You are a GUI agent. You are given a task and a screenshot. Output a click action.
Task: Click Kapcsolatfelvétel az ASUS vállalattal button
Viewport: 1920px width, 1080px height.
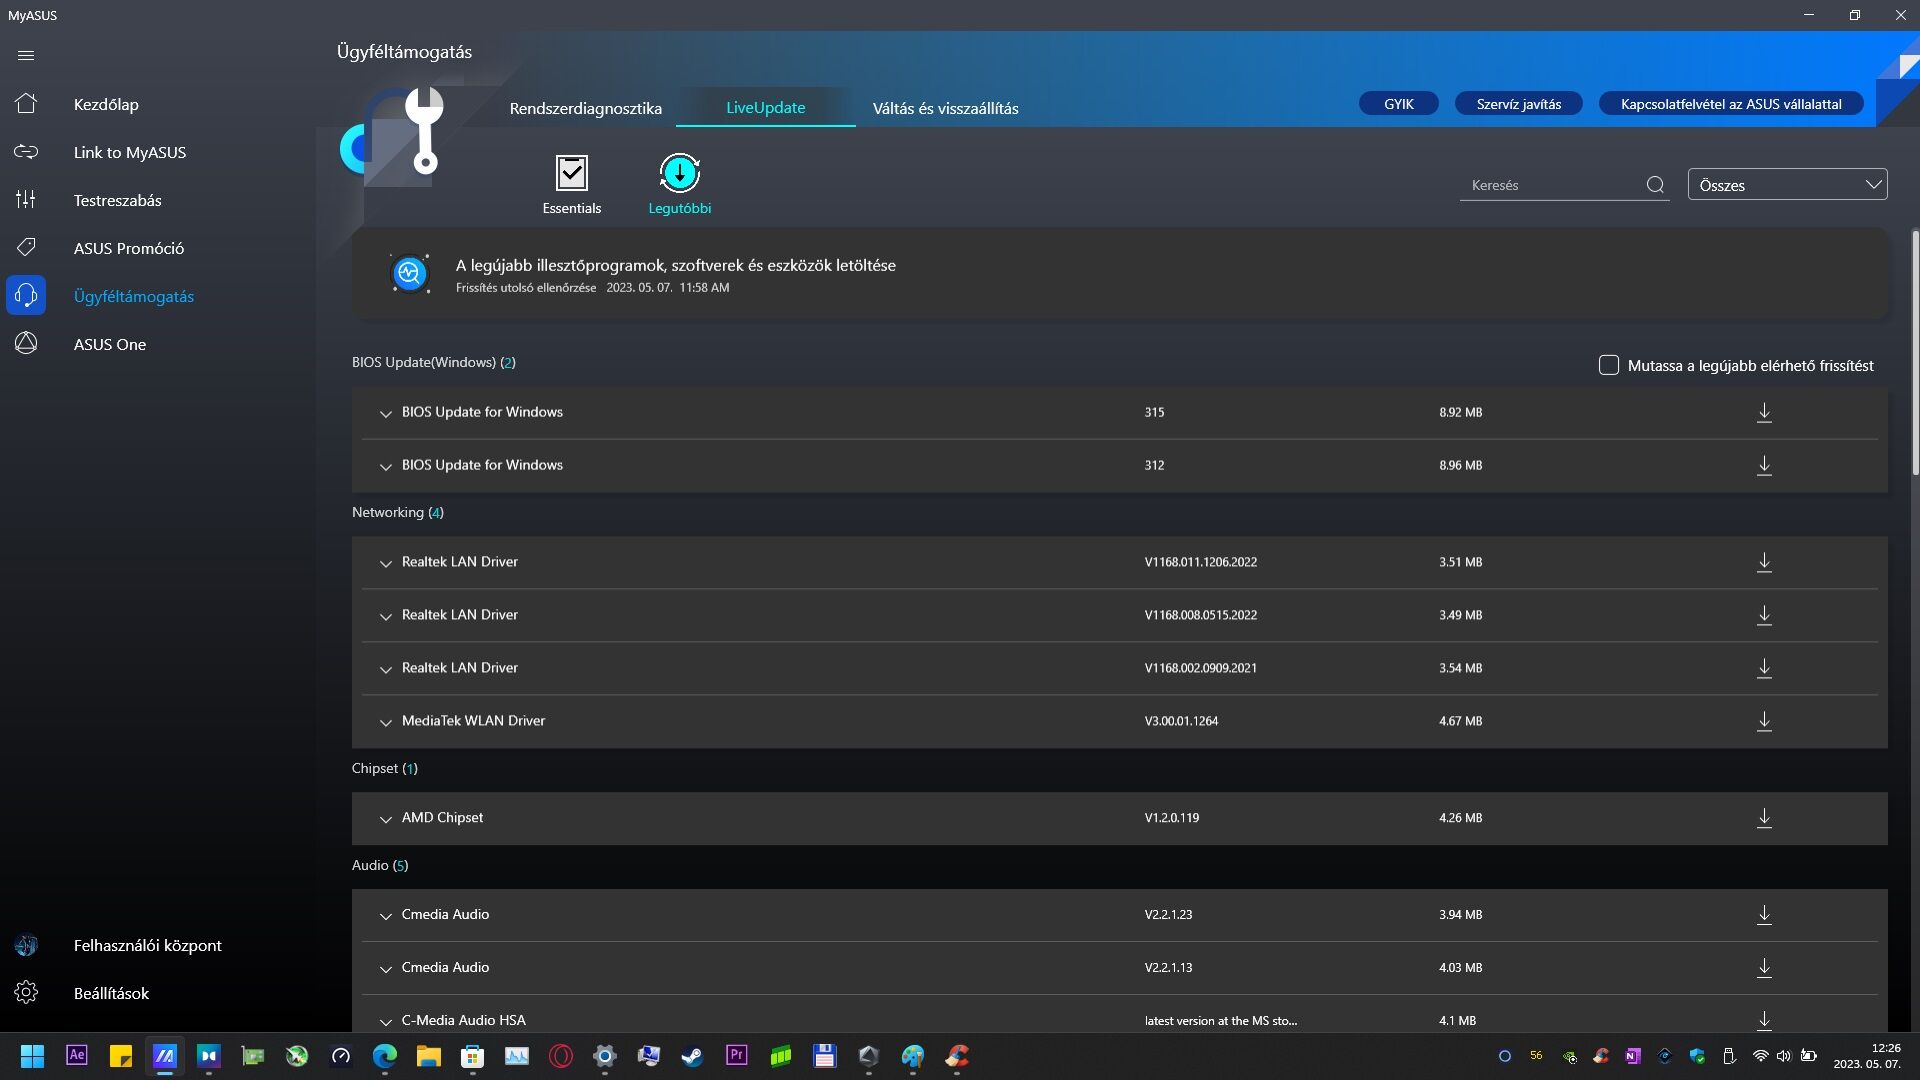point(1730,104)
